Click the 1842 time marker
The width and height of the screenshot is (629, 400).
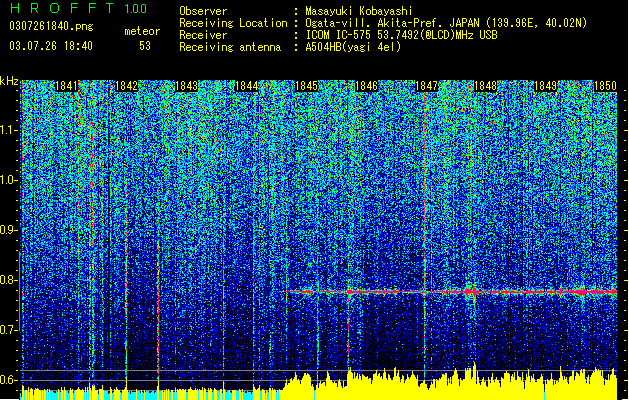pos(126,86)
